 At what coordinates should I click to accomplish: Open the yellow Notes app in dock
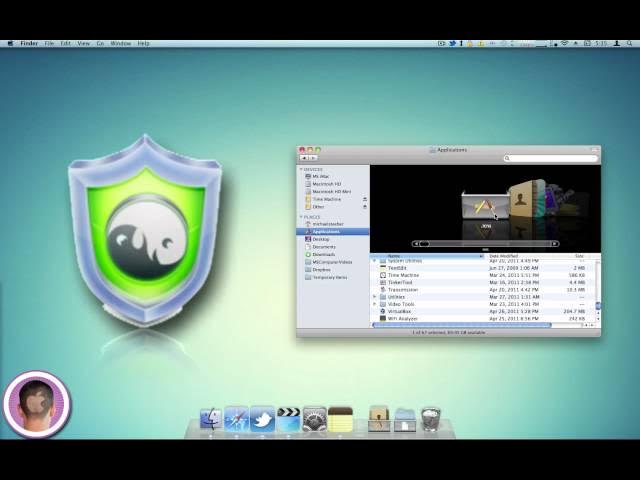click(340, 419)
